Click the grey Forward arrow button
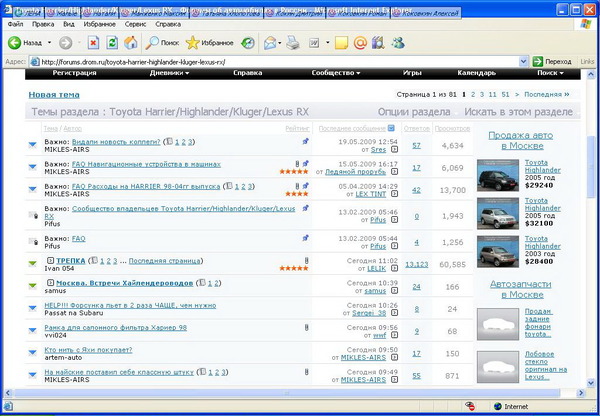This screenshot has height=416, width=600. 65,43
